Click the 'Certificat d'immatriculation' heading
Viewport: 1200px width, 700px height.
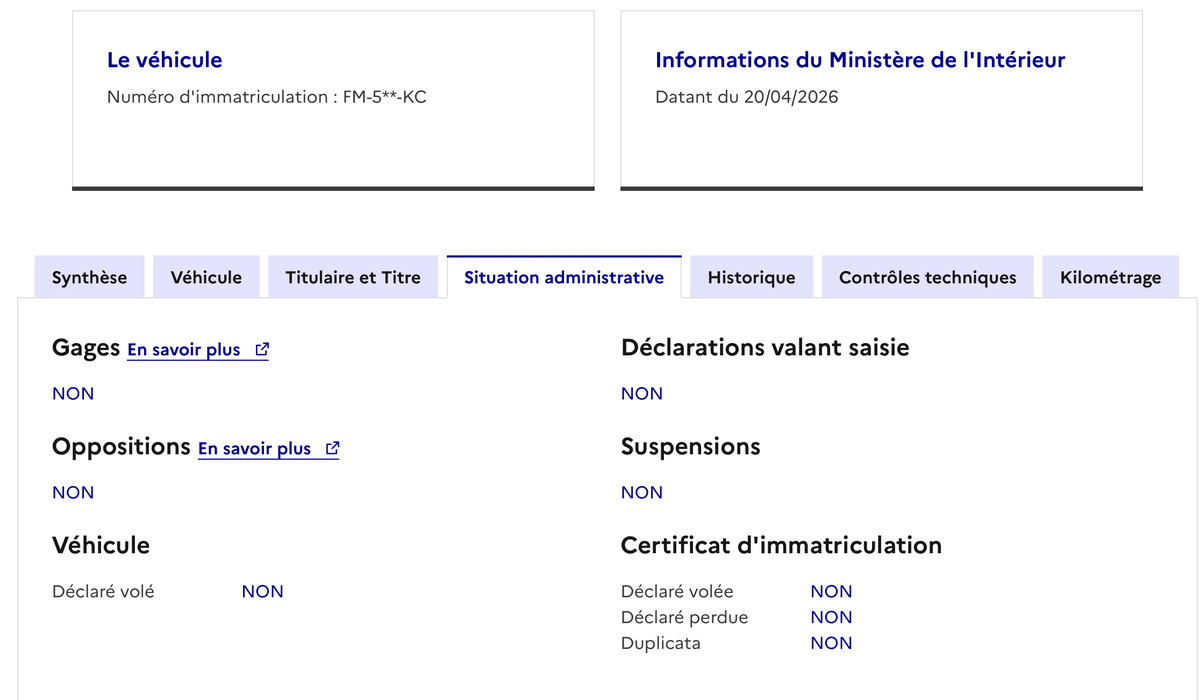781,545
